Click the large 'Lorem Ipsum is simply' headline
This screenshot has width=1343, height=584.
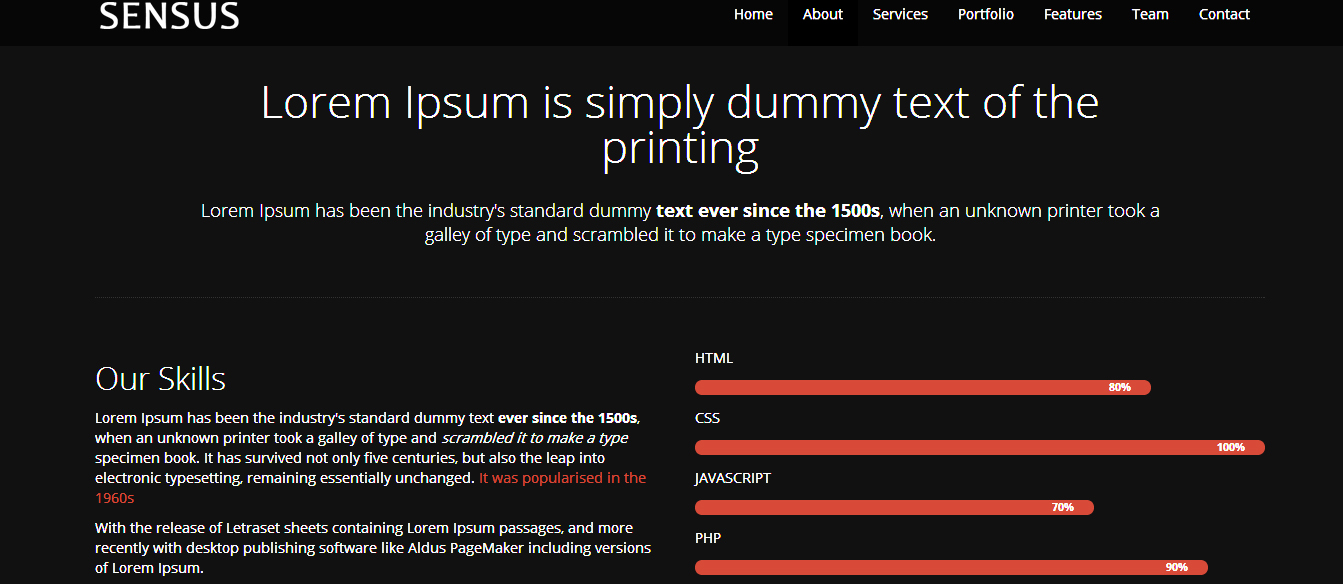[679, 103]
